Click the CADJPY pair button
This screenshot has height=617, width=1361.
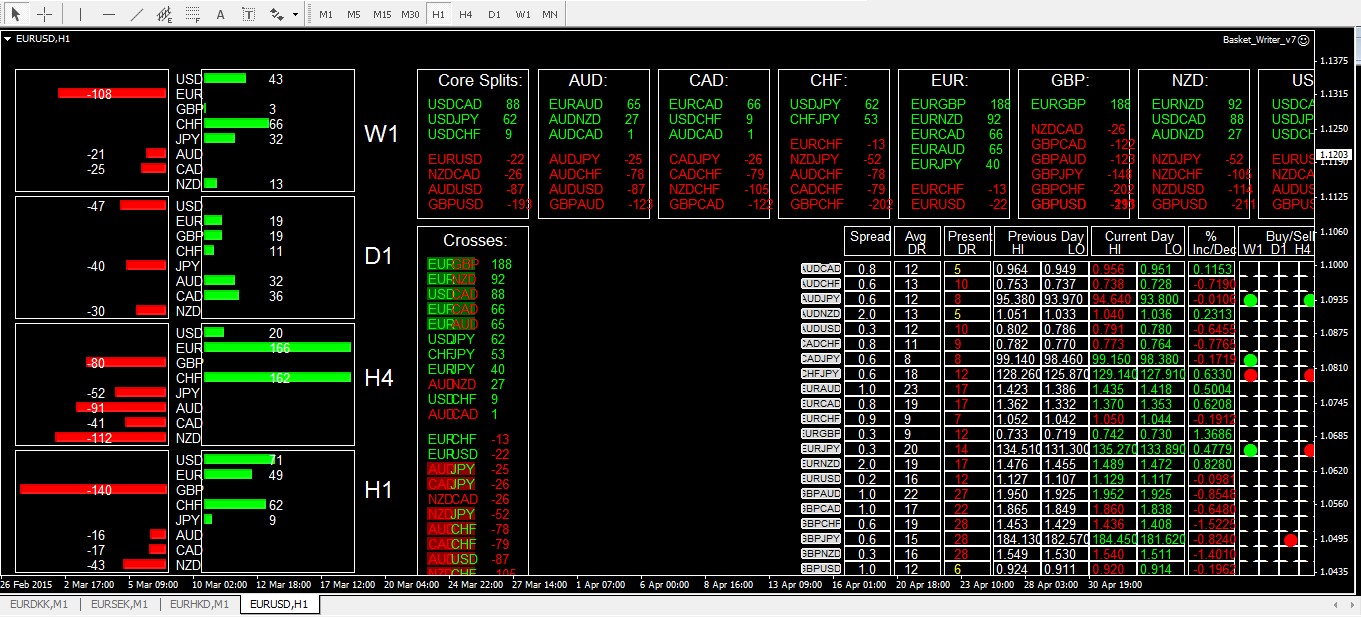pos(822,359)
